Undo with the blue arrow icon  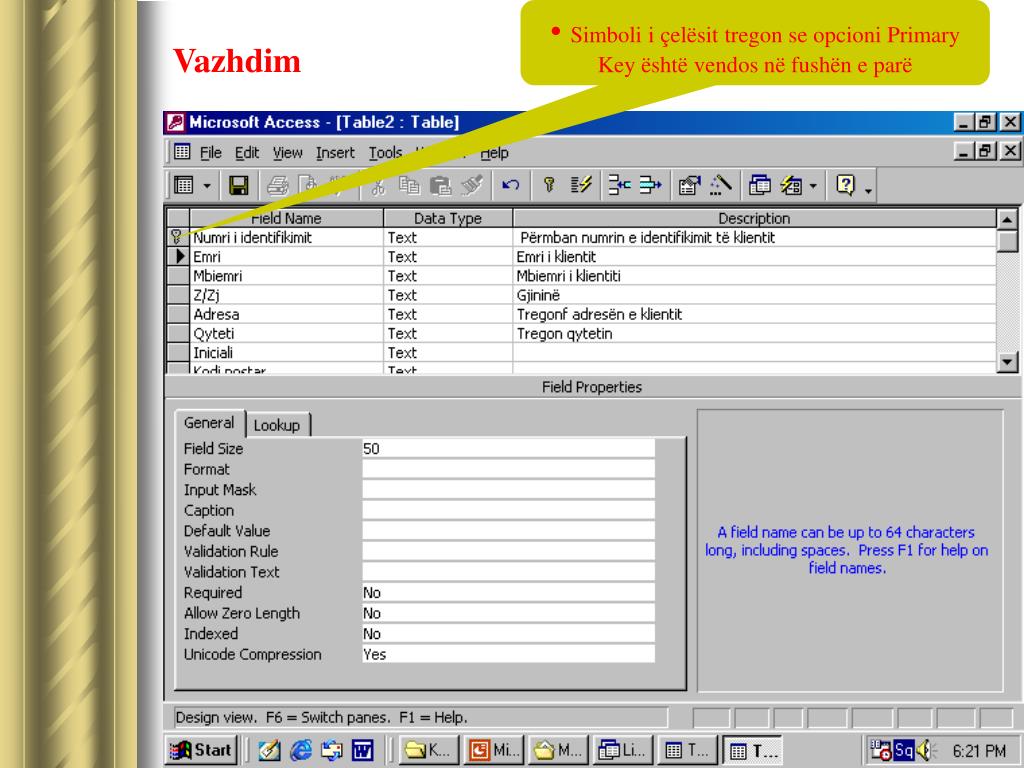coord(511,186)
